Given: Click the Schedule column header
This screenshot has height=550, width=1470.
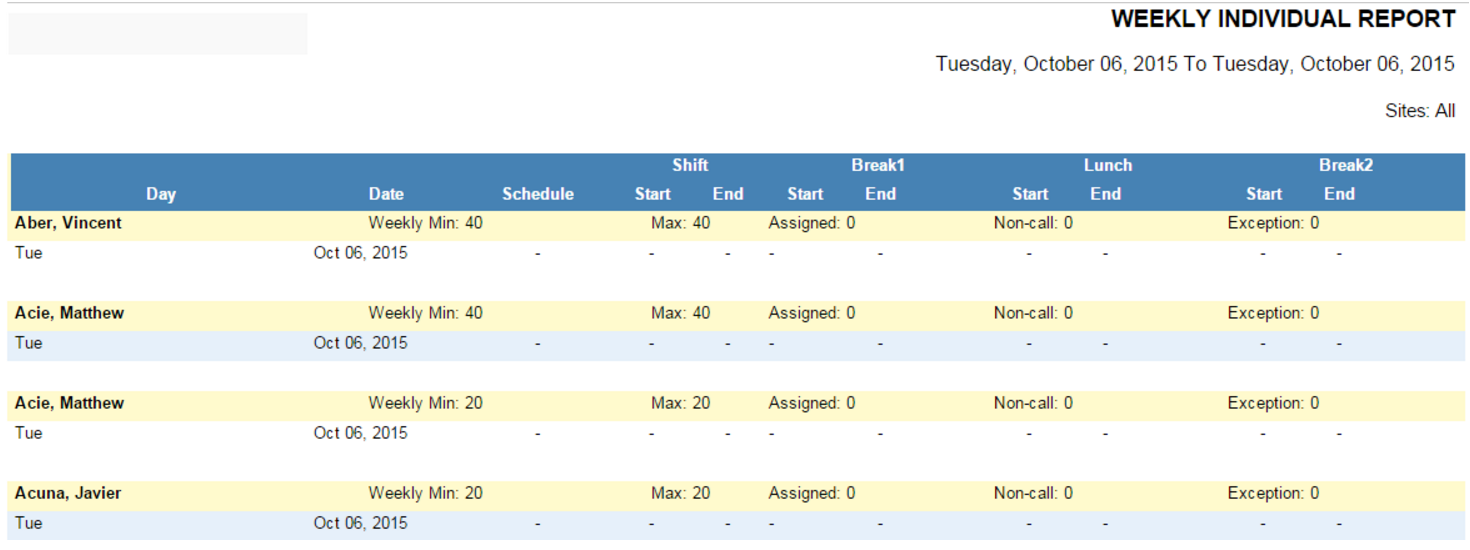Looking at the screenshot, I should [538, 194].
